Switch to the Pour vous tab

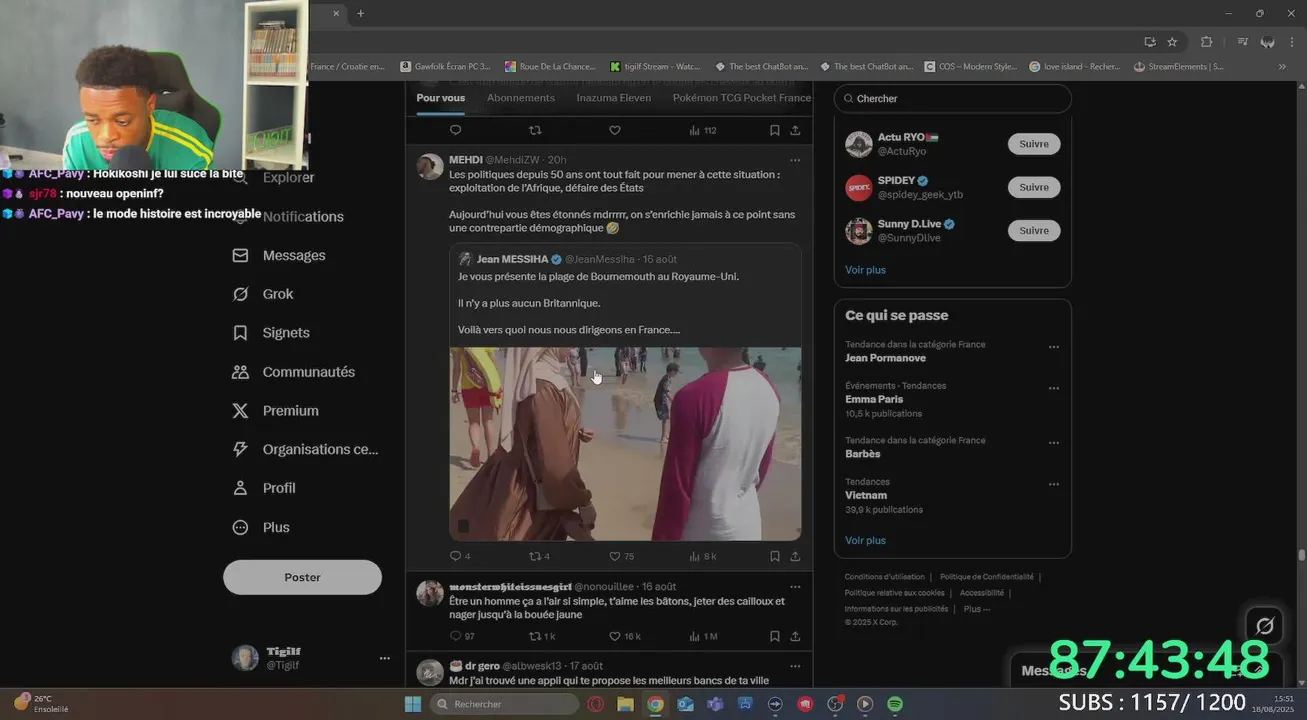(440, 98)
